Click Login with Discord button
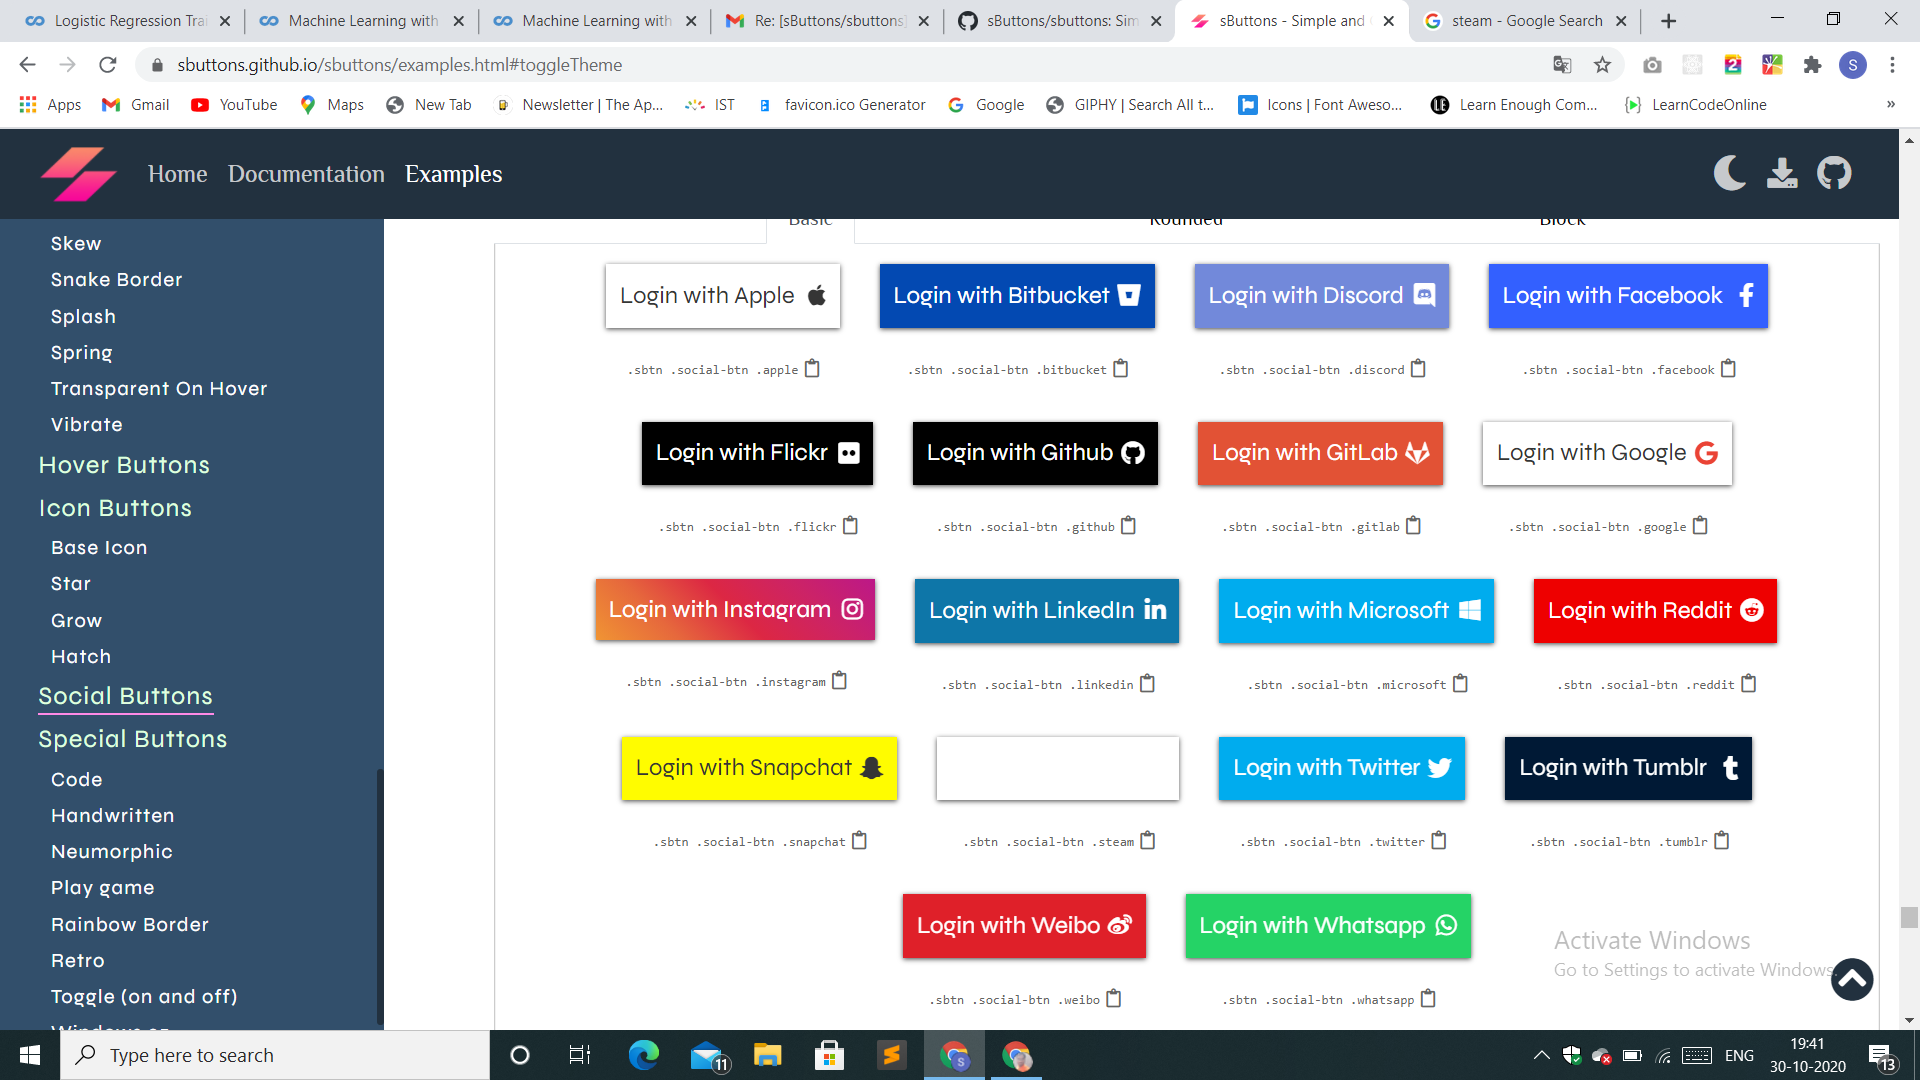This screenshot has width=1920, height=1080. [1322, 296]
